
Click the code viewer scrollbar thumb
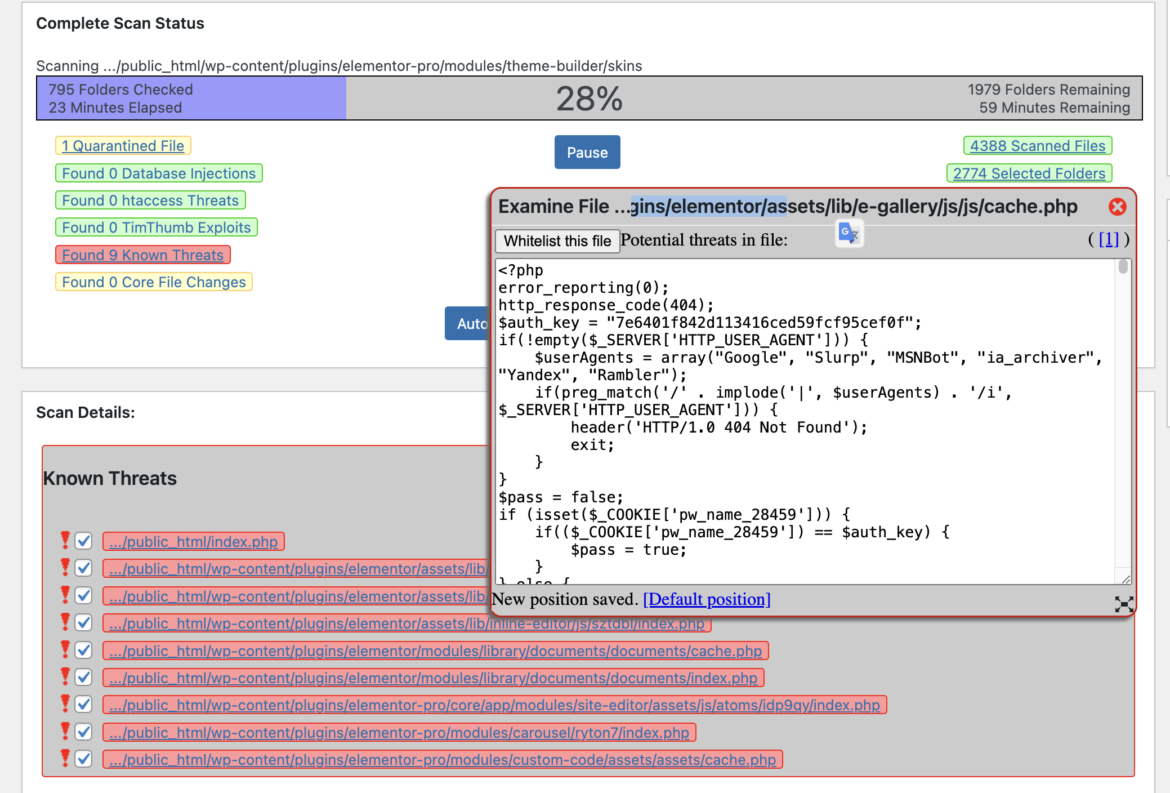(1123, 267)
